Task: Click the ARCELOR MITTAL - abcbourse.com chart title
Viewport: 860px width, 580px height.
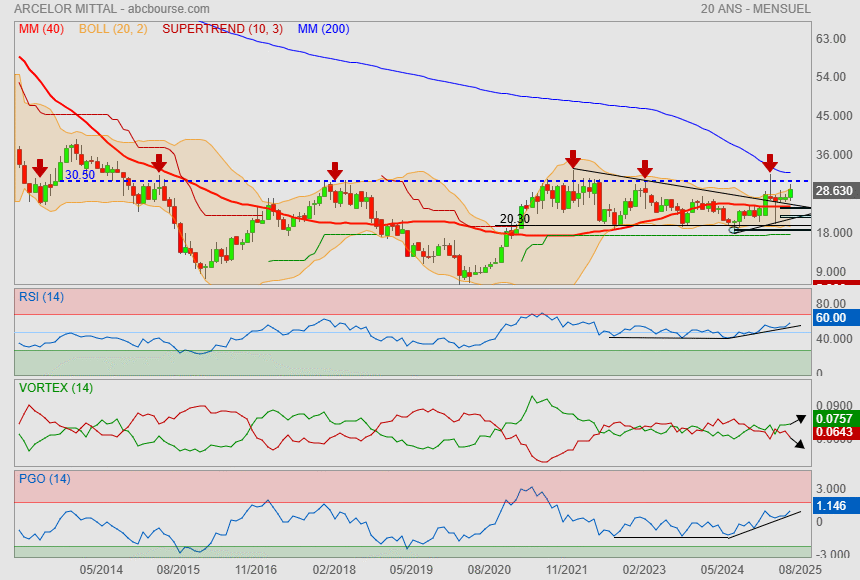Action: pyautogui.click(x=112, y=9)
